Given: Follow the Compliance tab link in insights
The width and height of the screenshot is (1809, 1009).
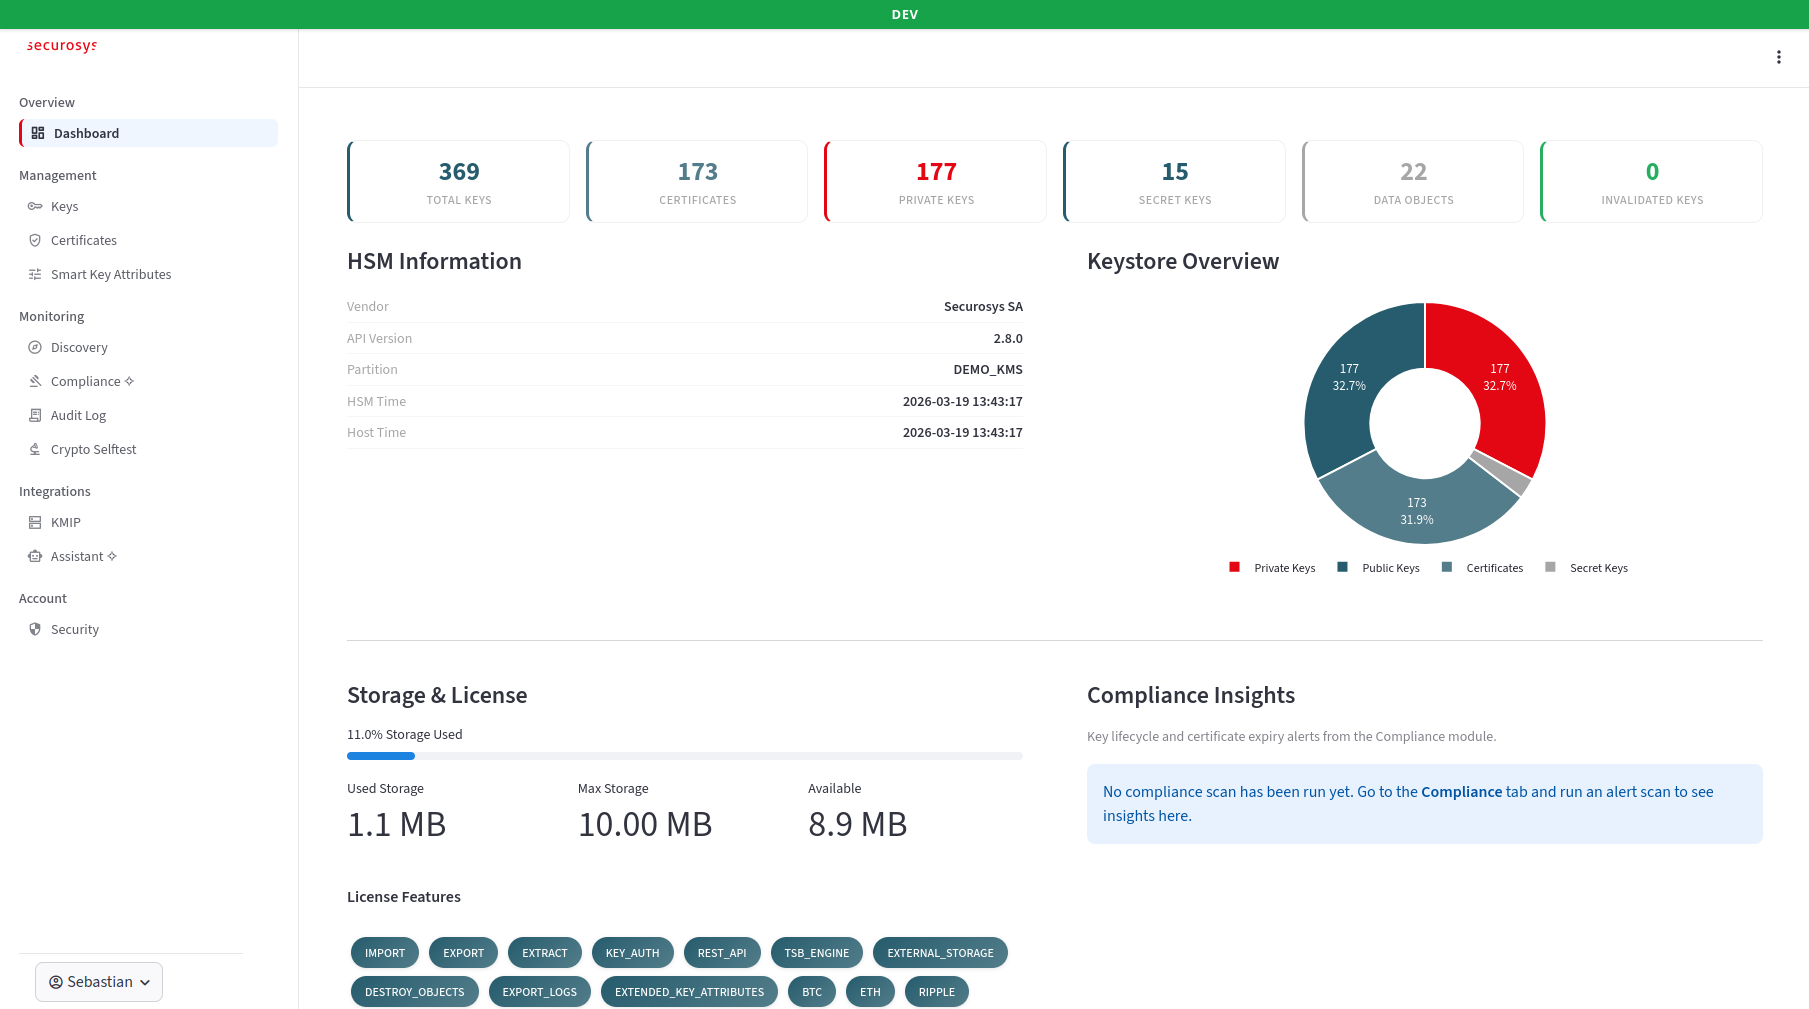Looking at the screenshot, I should click(1461, 791).
